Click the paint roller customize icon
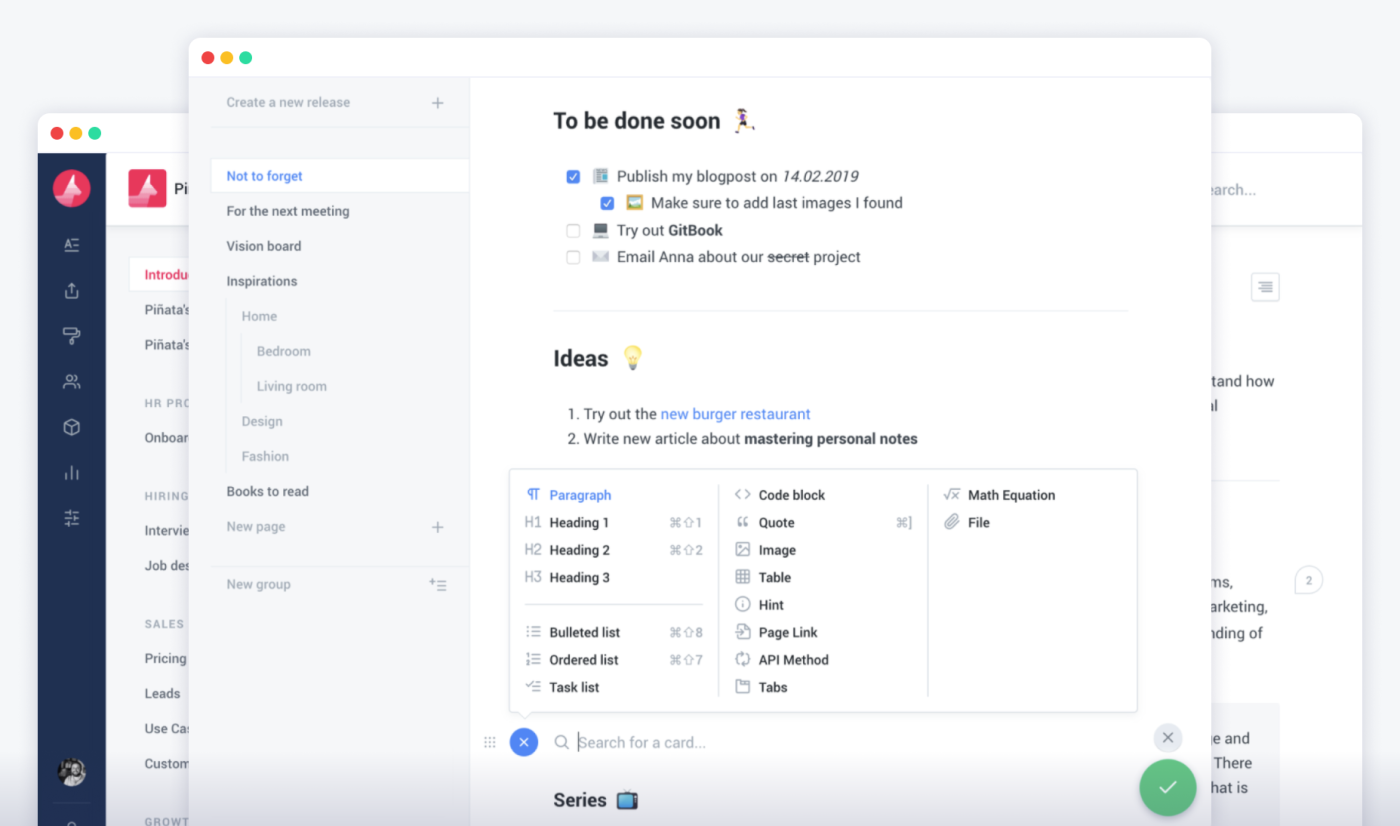1400x826 pixels. point(71,336)
